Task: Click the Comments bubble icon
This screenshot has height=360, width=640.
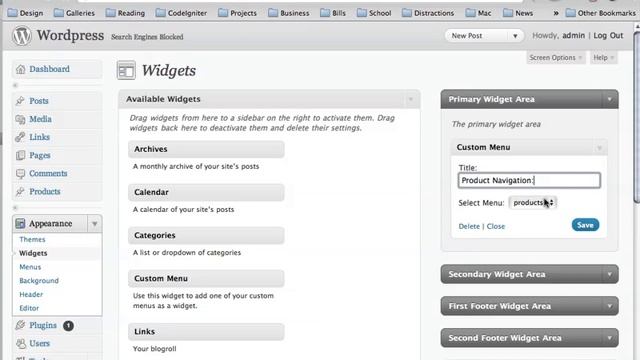Action: coord(20,173)
